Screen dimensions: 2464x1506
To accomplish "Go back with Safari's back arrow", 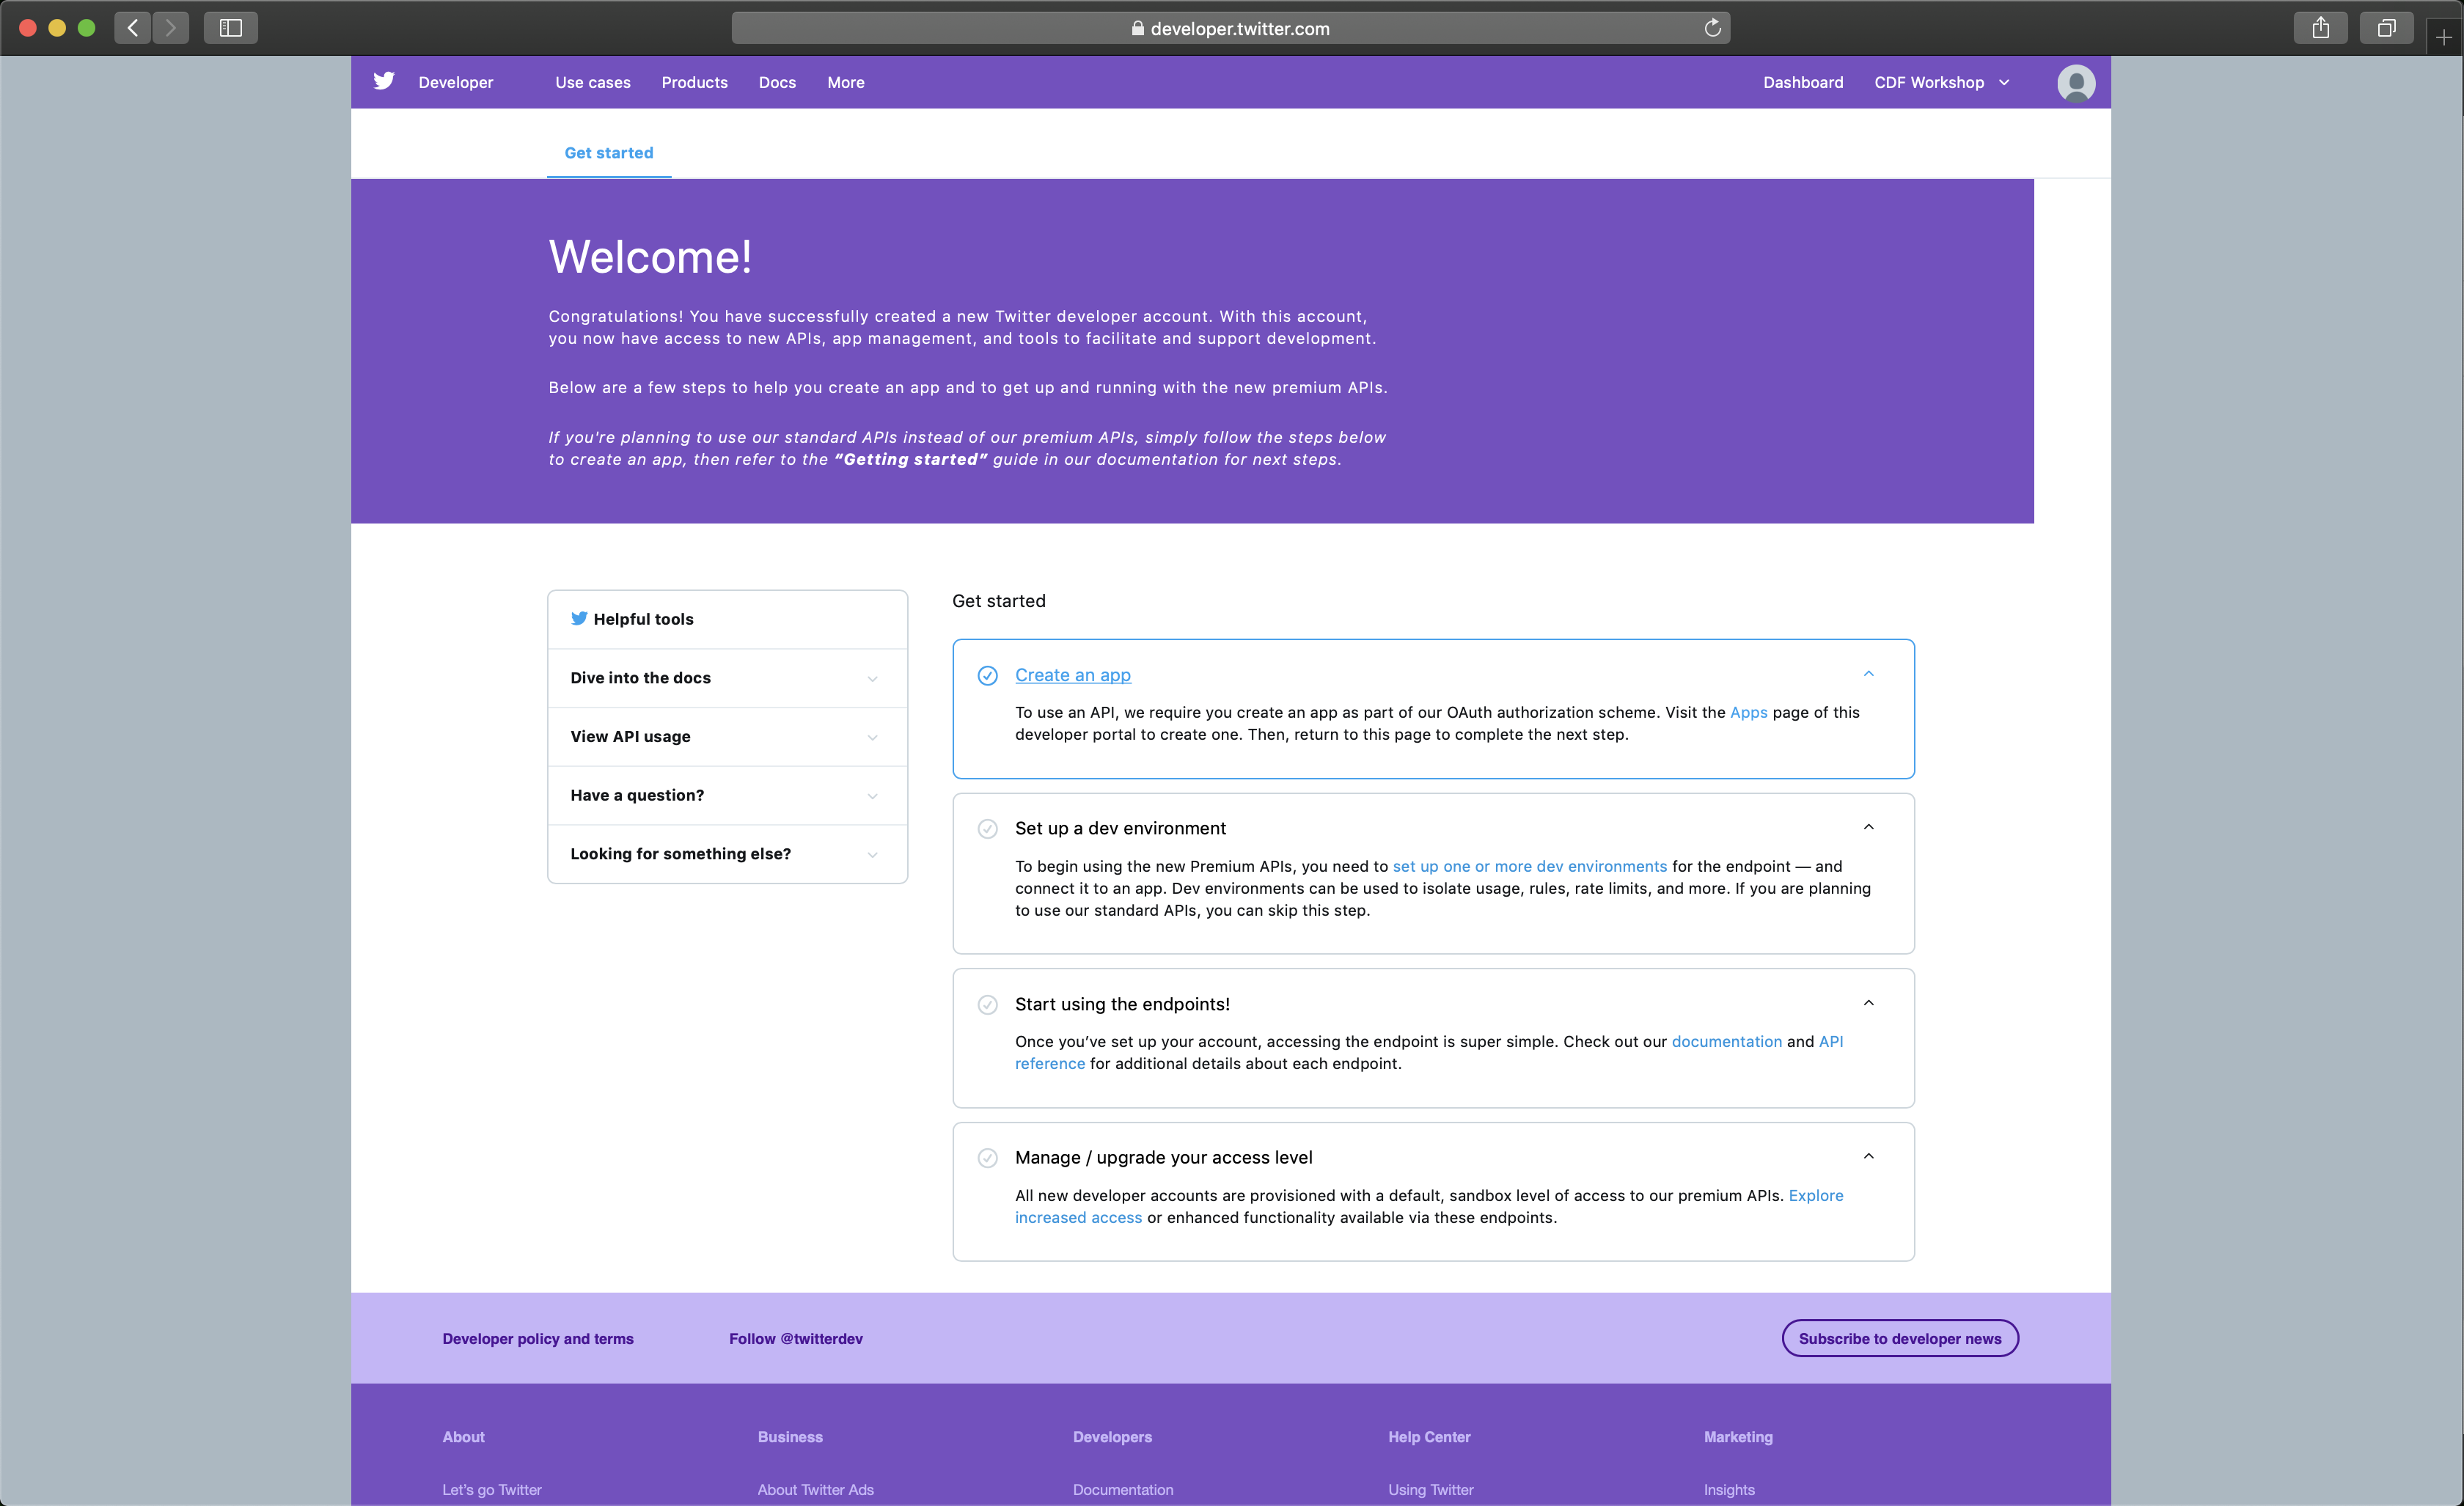I will pos(132,28).
